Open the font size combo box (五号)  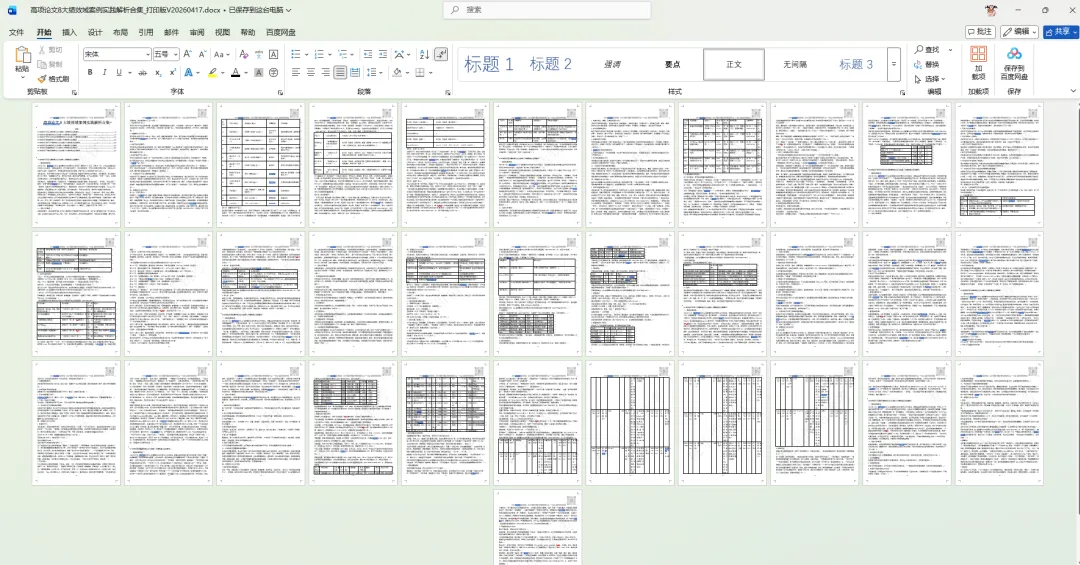point(165,54)
